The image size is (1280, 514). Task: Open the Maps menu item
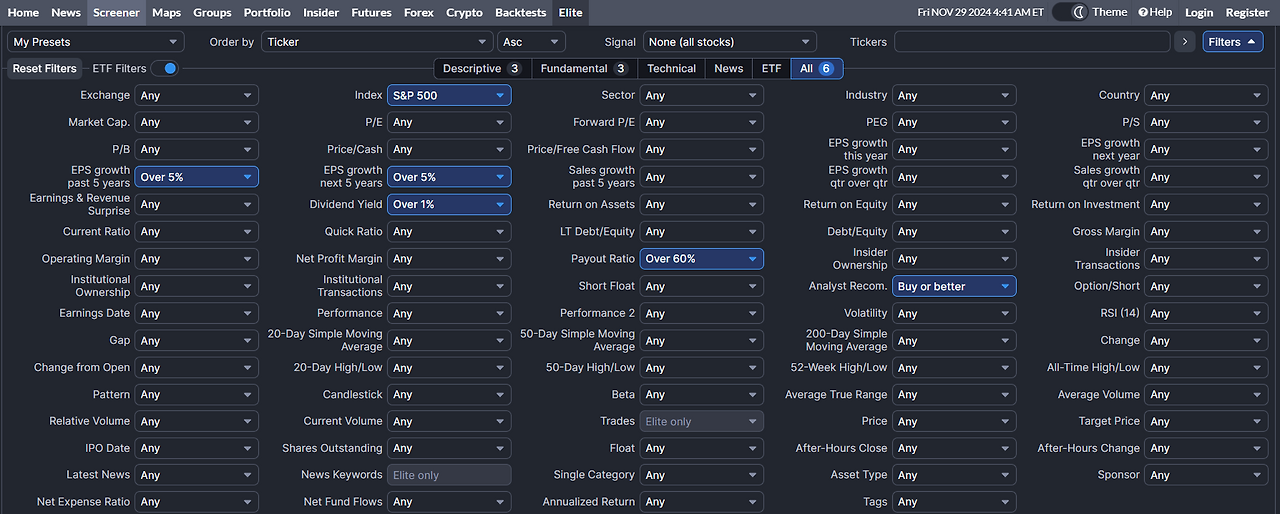tap(166, 12)
